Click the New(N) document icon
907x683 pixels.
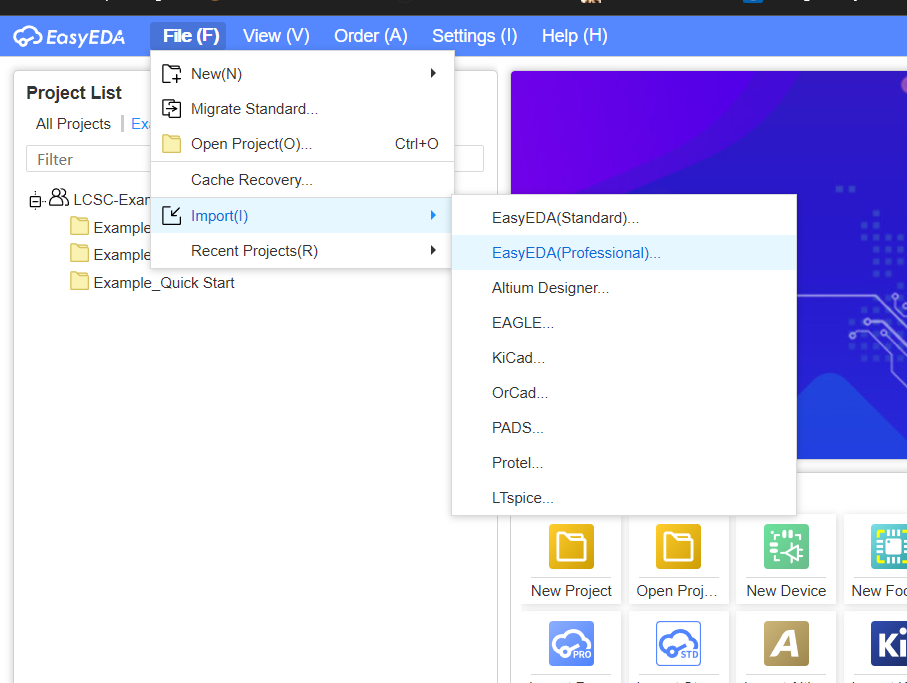(171, 74)
